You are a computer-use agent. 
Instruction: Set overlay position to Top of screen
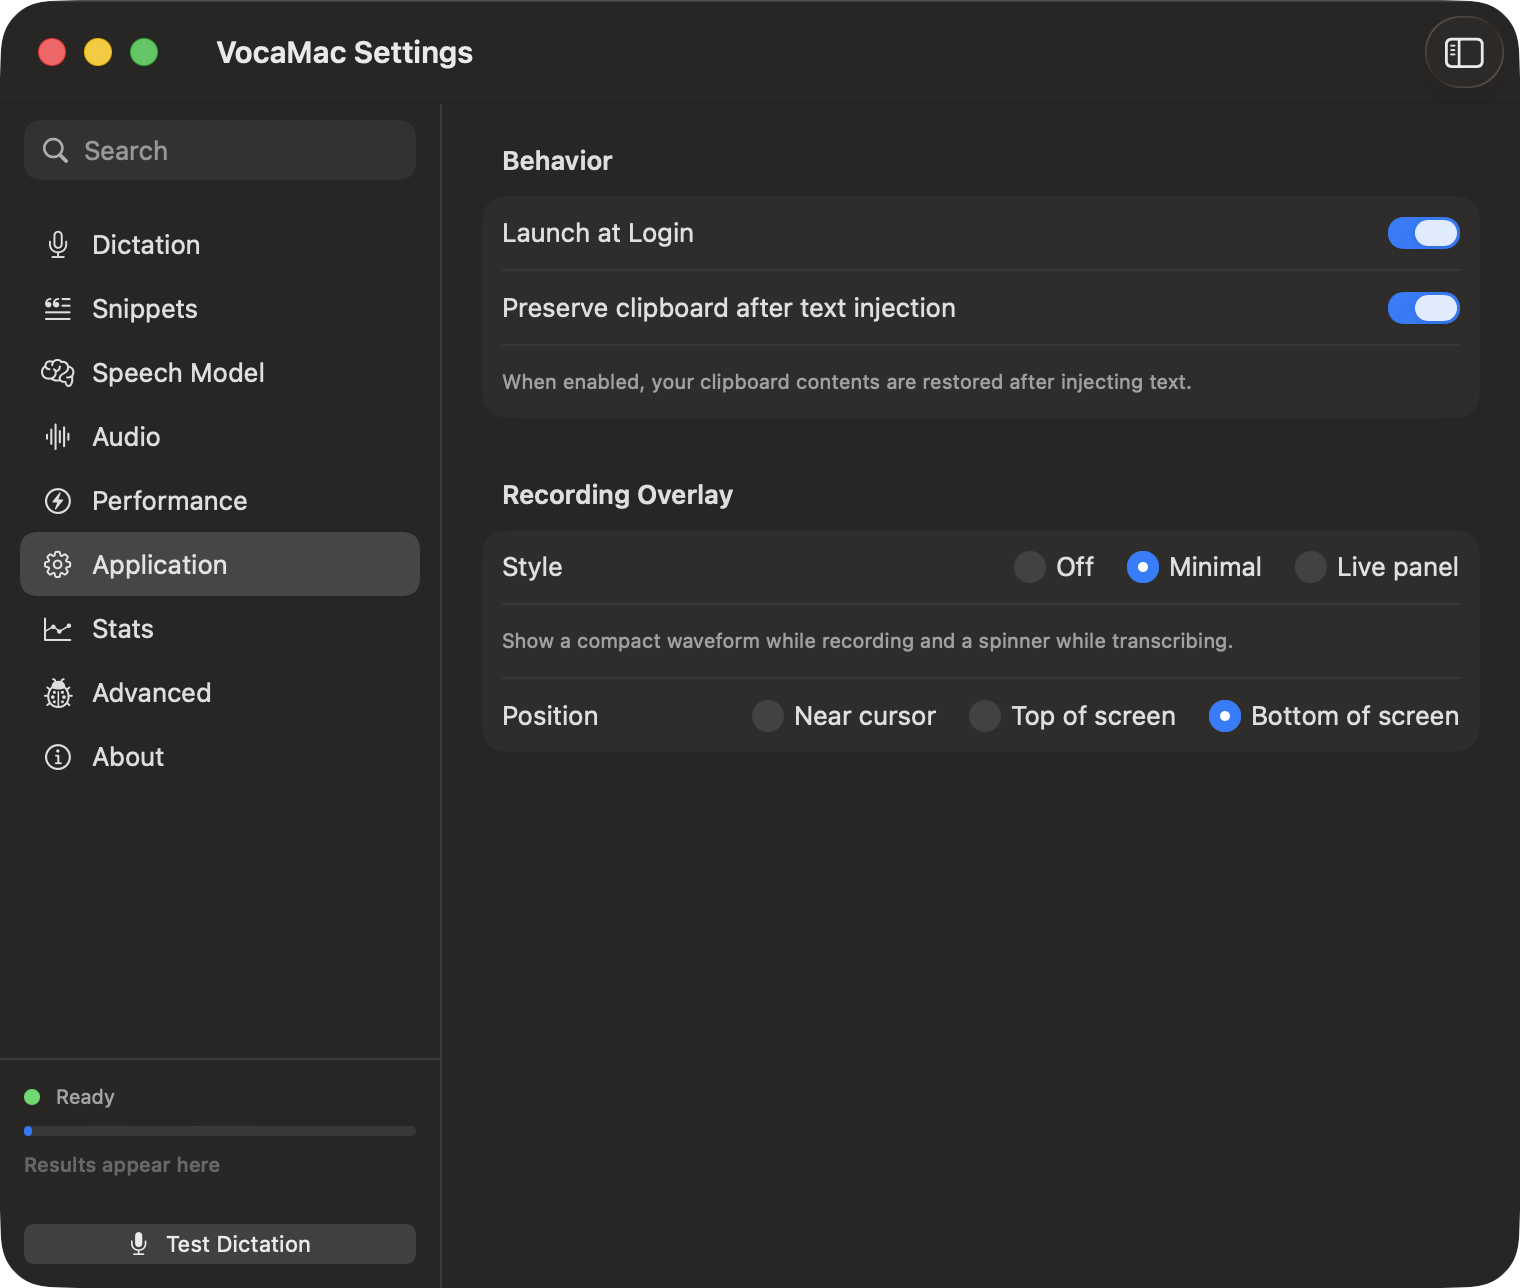point(985,716)
